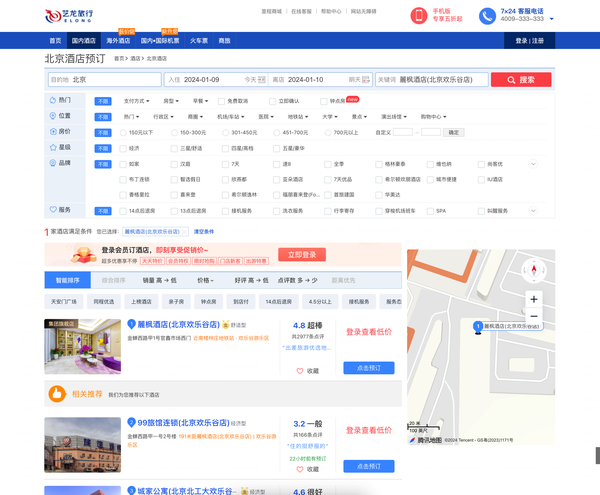Screen dimensions: 600x495
Task: Click the blue telephone customer service icon
Action: 487,16
